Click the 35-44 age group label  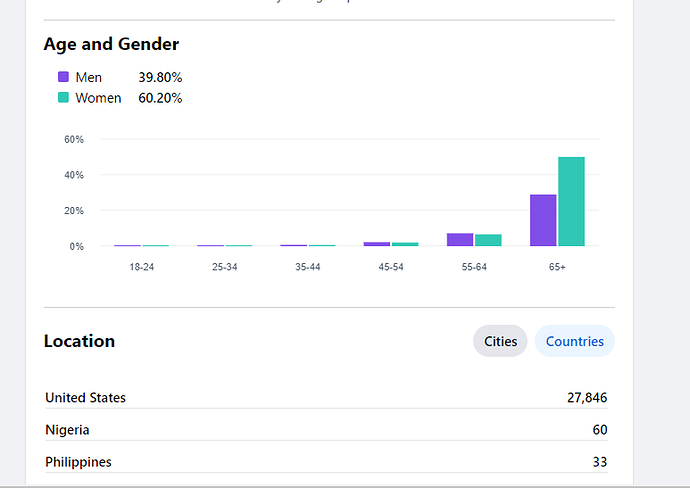(307, 267)
